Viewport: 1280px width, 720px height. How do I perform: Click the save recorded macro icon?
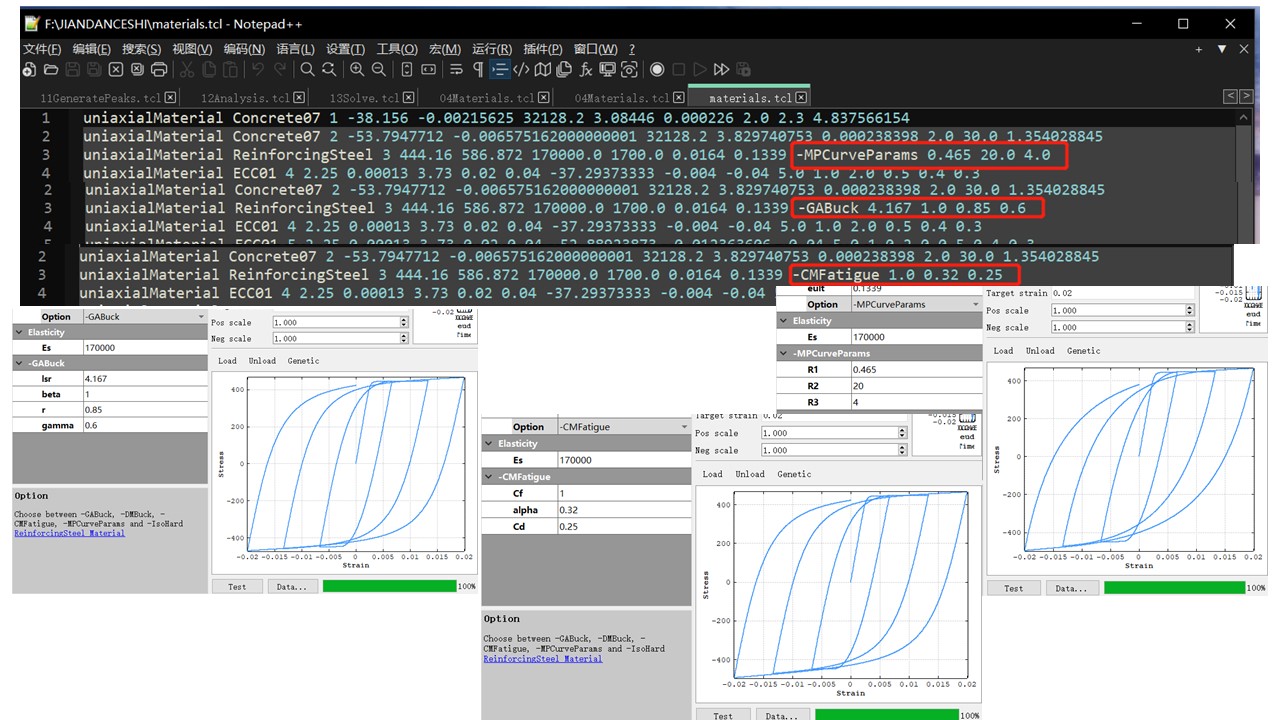745,69
